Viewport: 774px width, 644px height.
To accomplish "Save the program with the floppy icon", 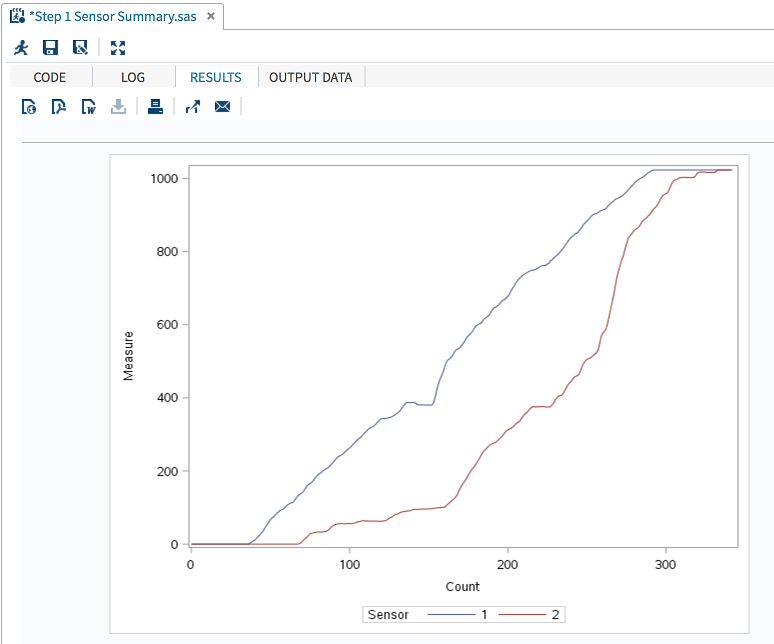I will pos(50,48).
